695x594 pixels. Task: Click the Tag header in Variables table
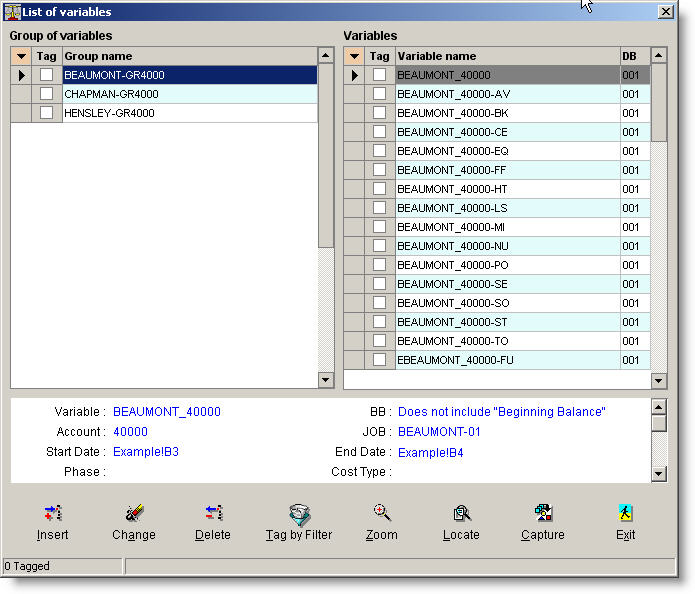380,56
